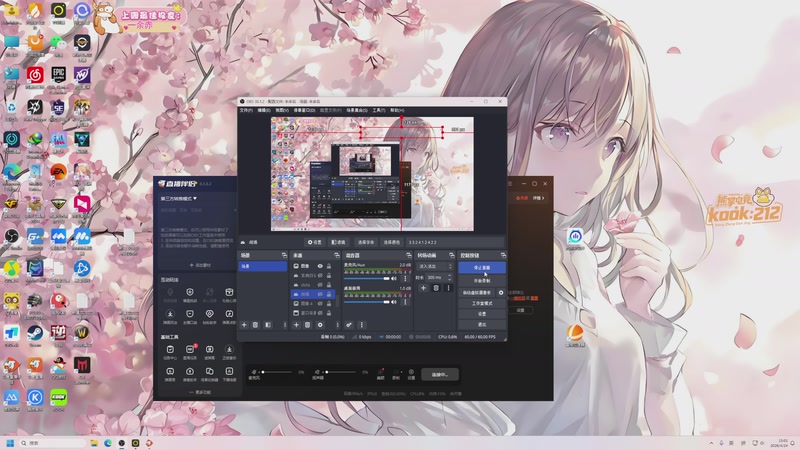
Task: Increase transition duration 300 ms stepper
Action: 449,276
